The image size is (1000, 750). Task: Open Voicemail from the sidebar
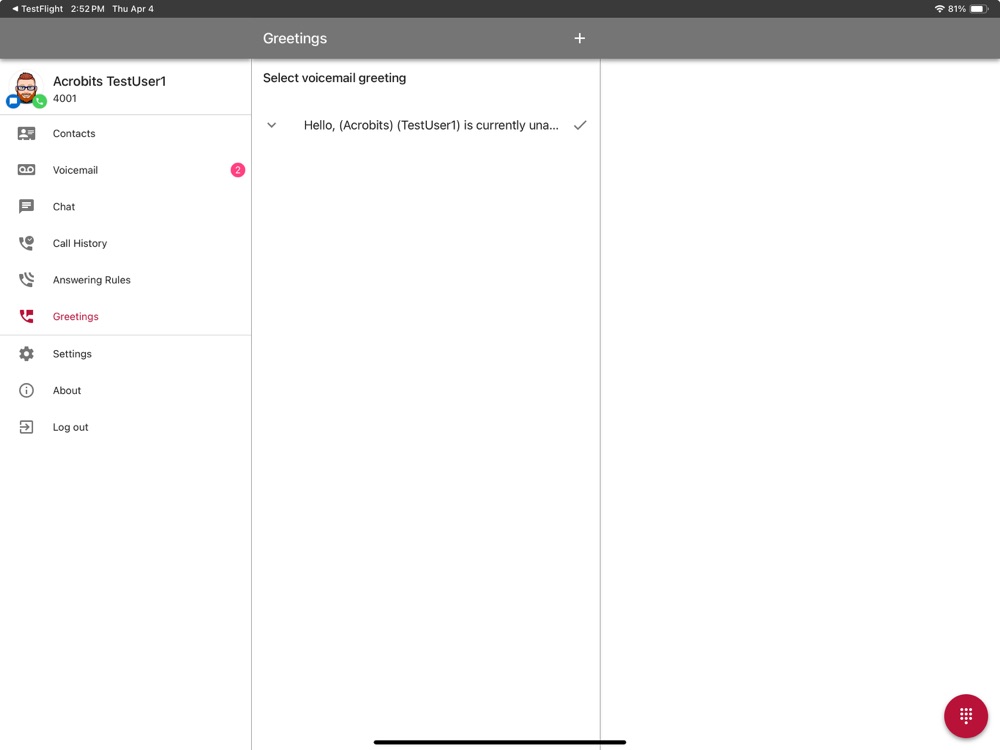[x=126, y=170]
